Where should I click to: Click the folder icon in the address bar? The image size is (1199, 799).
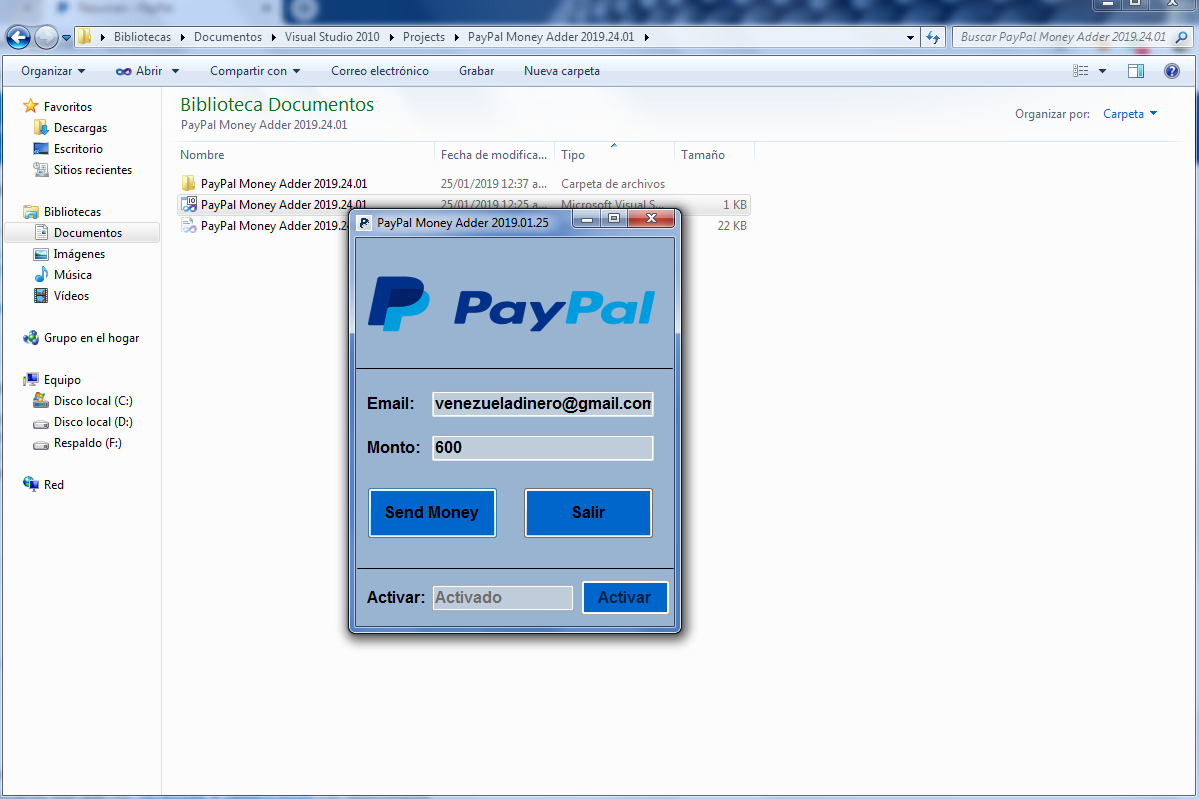pyautogui.click(x=85, y=37)
